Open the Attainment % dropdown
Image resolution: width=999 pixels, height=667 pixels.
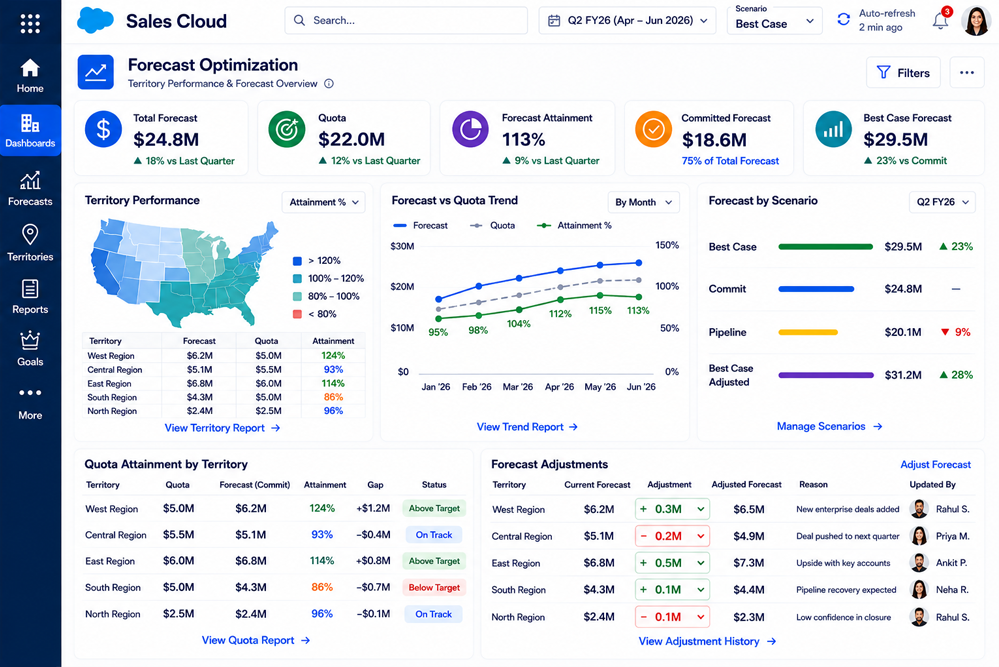(x=324, y=202)
